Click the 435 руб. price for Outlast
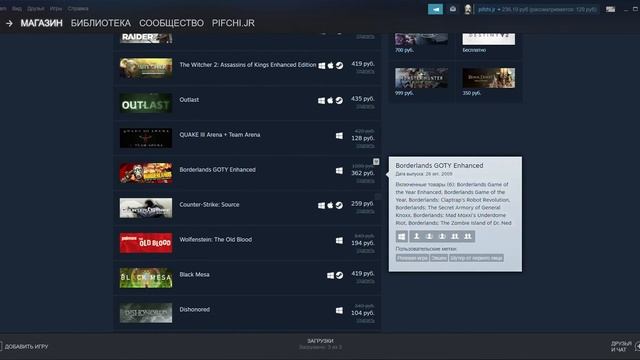 (362, 99)
